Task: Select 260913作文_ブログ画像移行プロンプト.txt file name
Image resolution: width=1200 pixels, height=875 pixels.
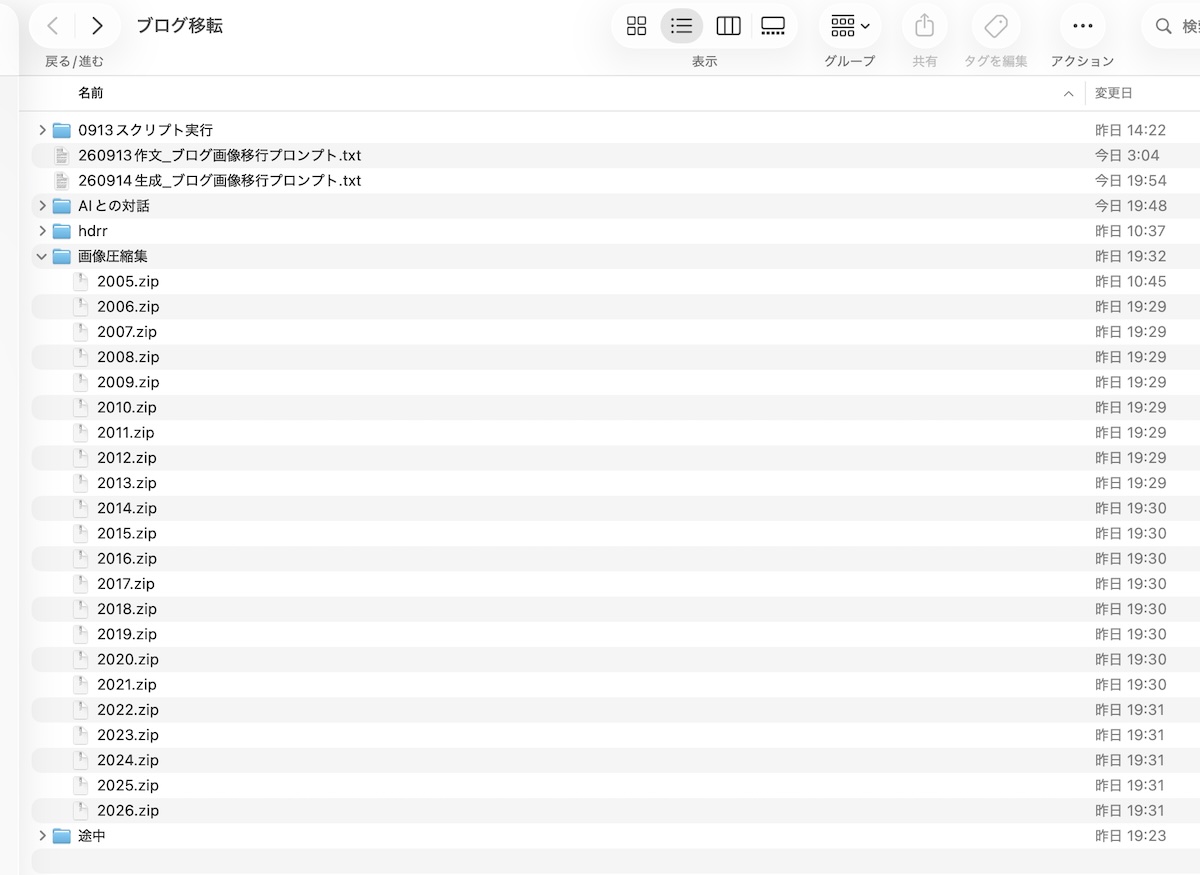Action: pos(220,155)
